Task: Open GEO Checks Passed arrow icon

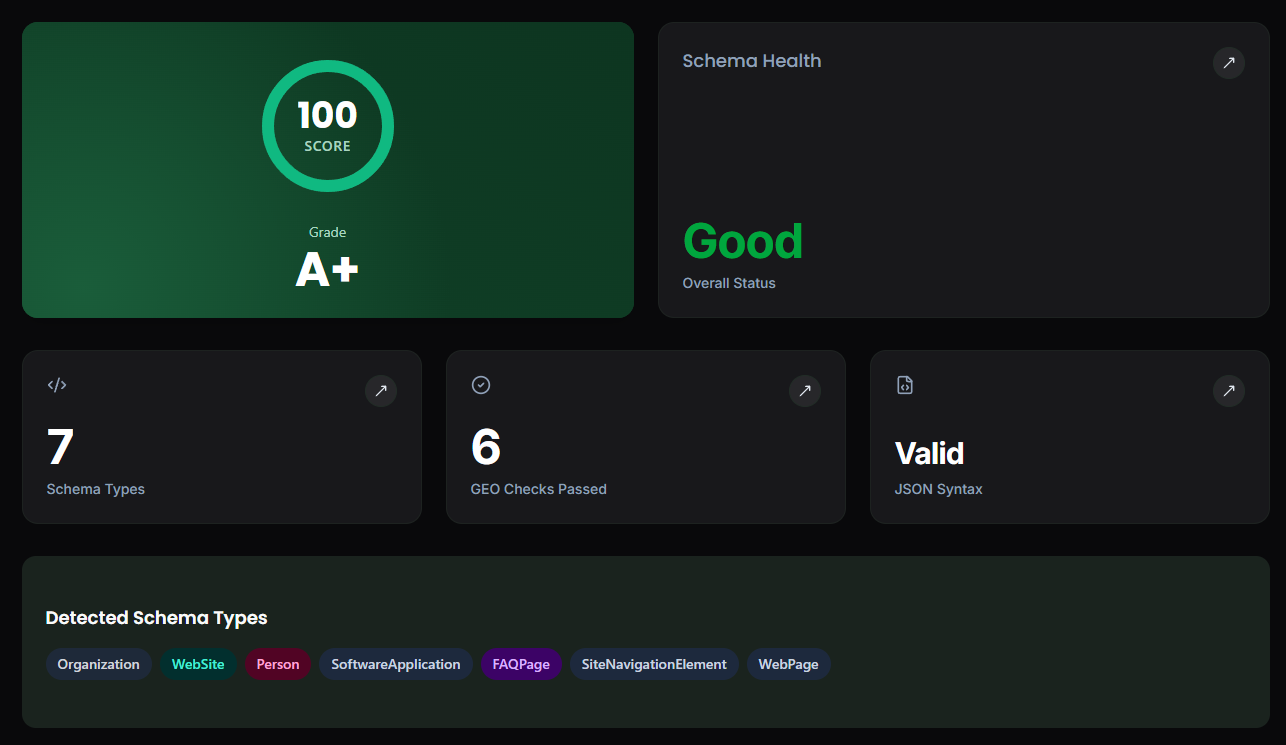Action: tap(805, 391)
